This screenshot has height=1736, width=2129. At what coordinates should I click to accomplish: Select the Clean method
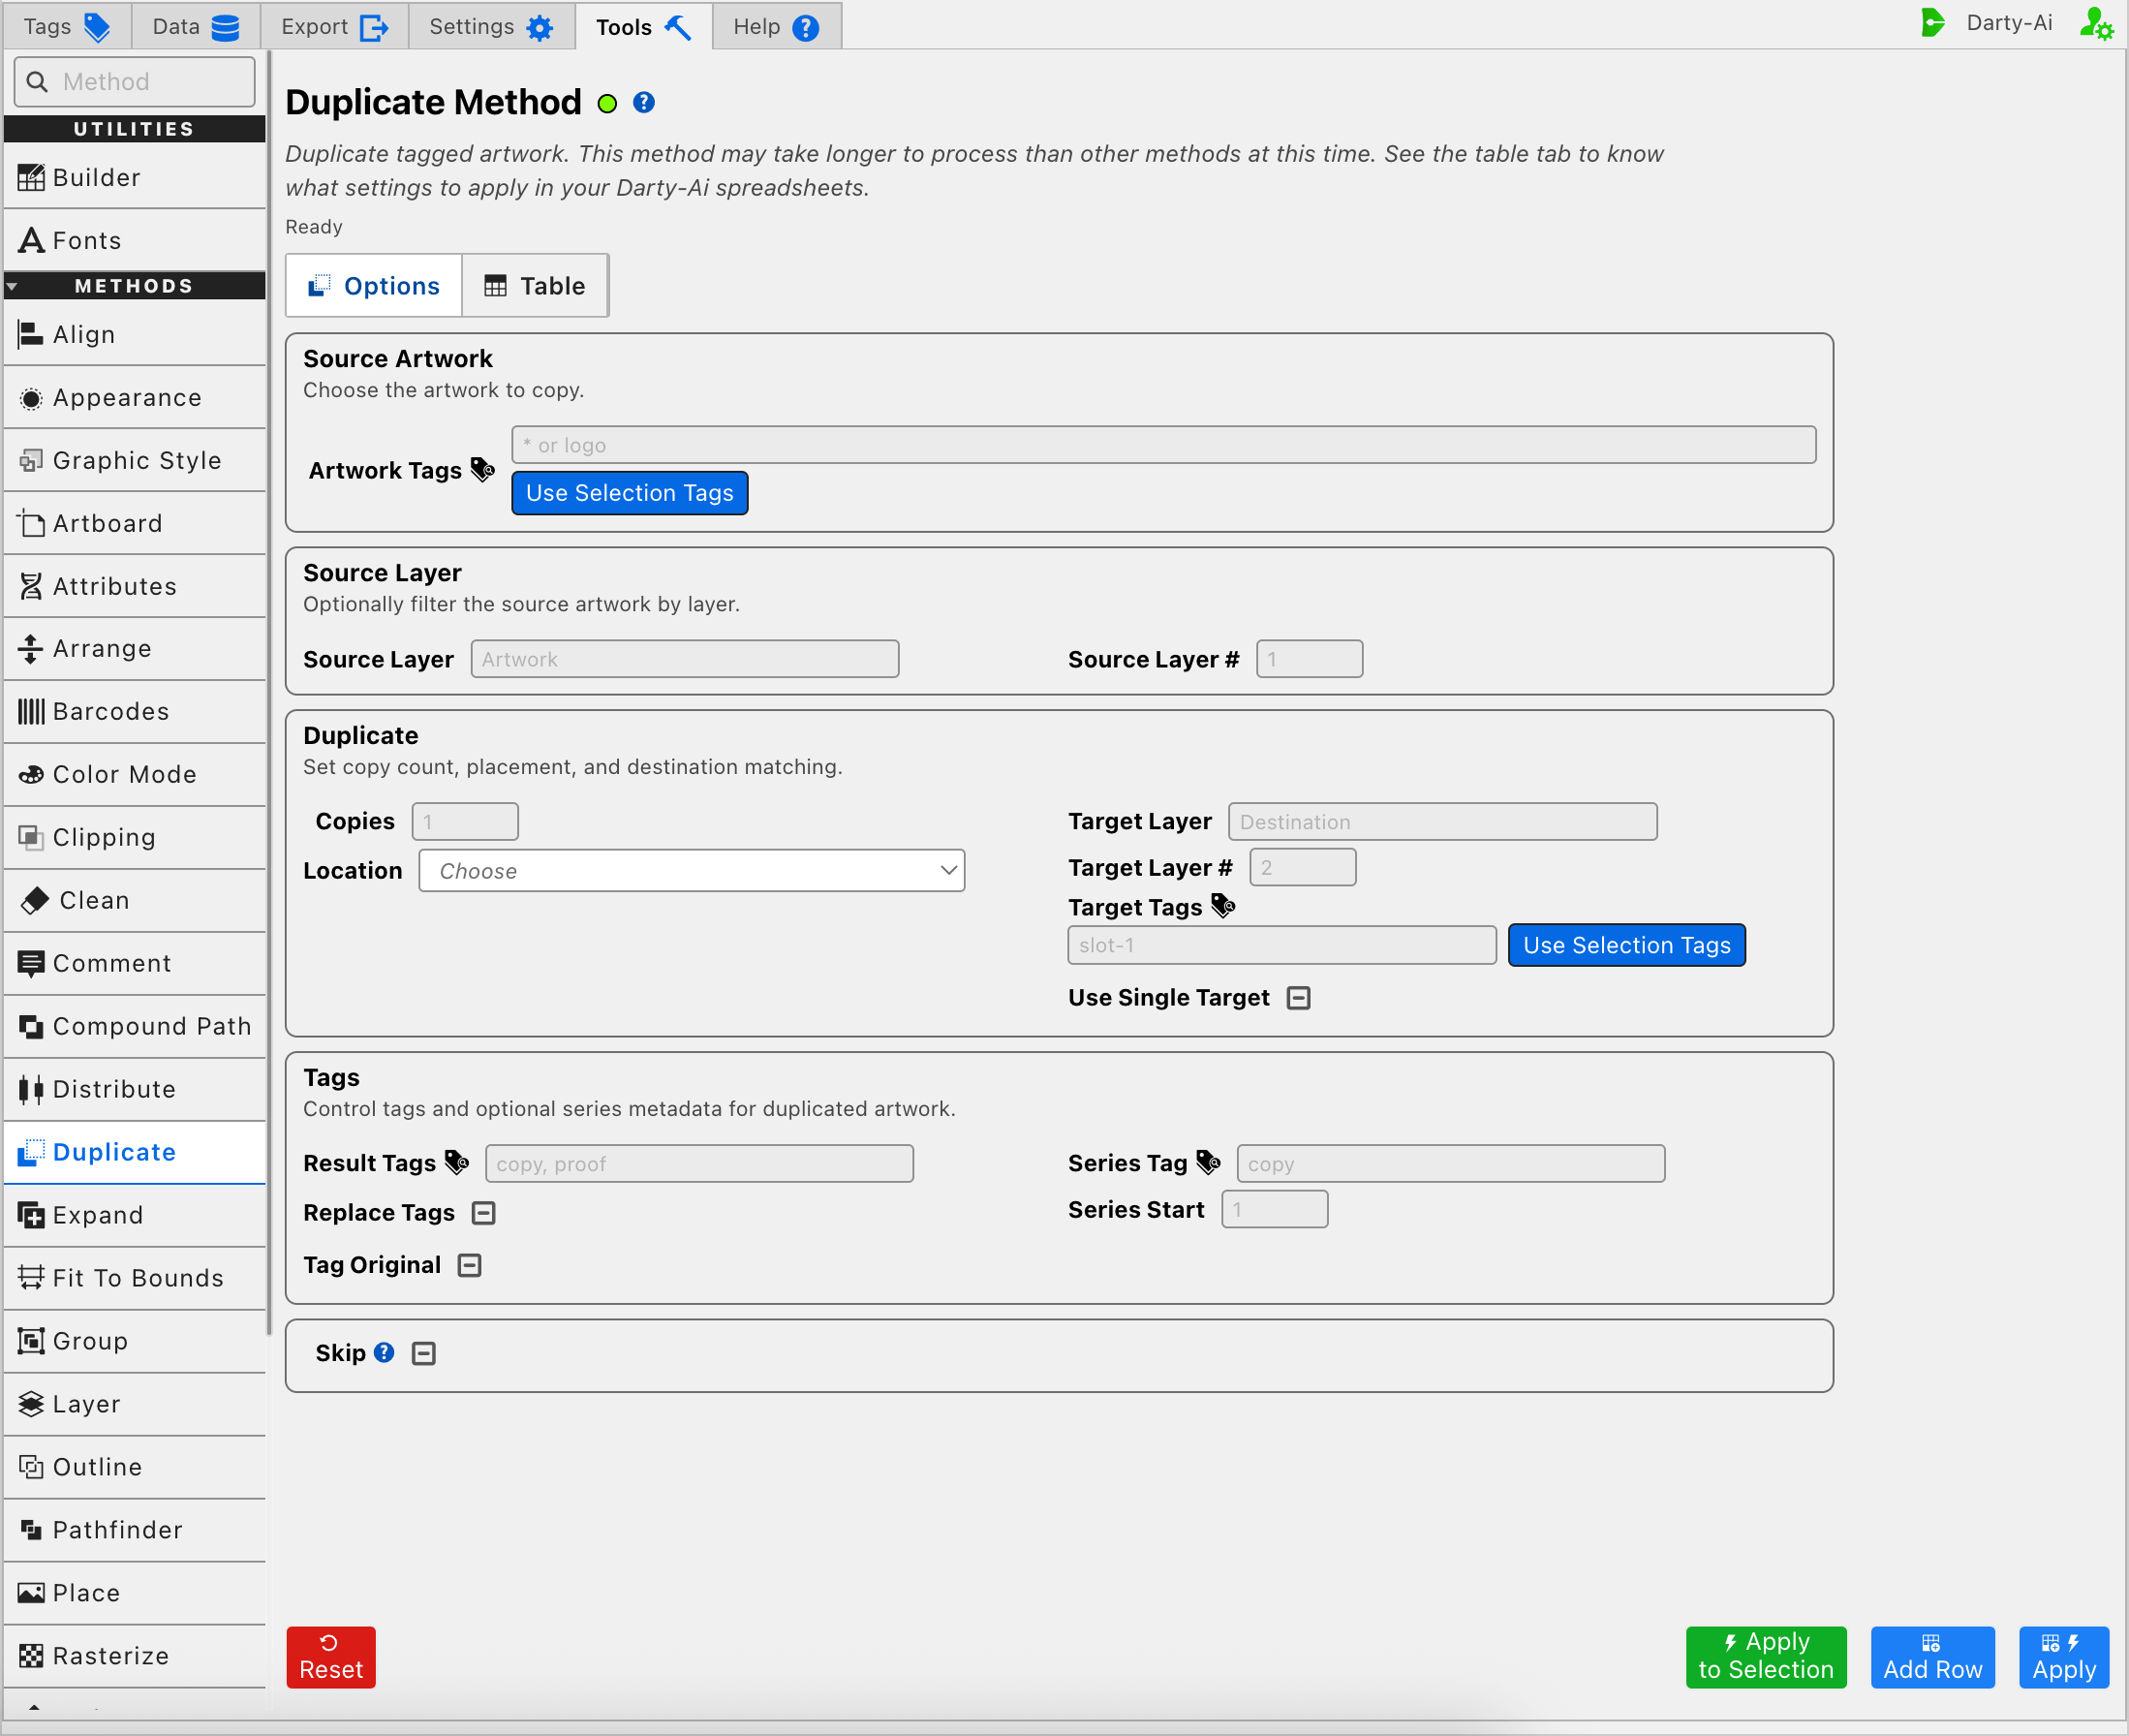134,901
